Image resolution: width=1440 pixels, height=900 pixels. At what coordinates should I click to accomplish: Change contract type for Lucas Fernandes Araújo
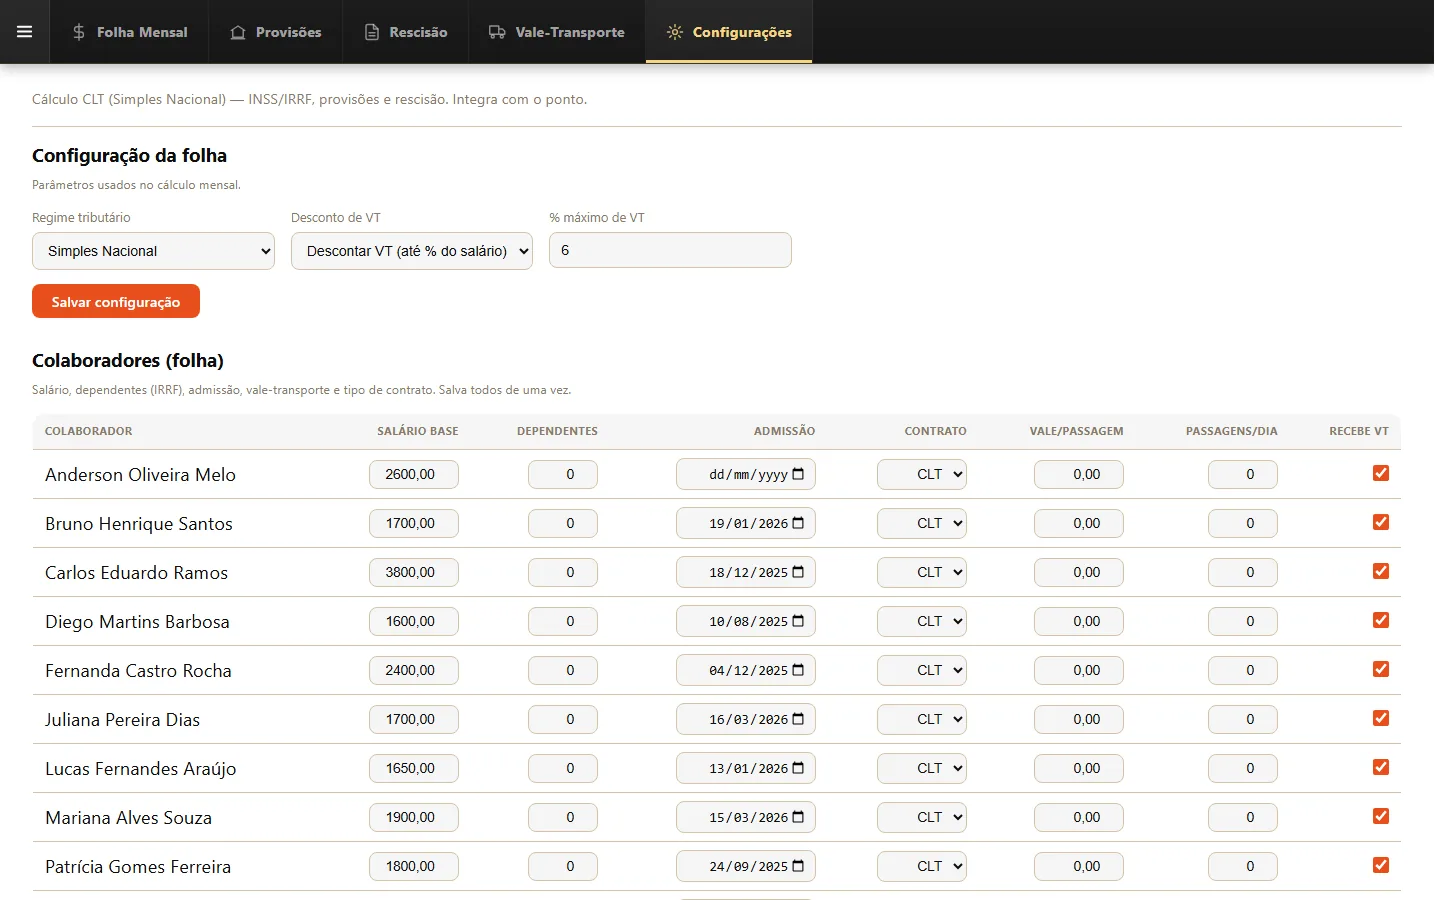(x=922, y=768)
